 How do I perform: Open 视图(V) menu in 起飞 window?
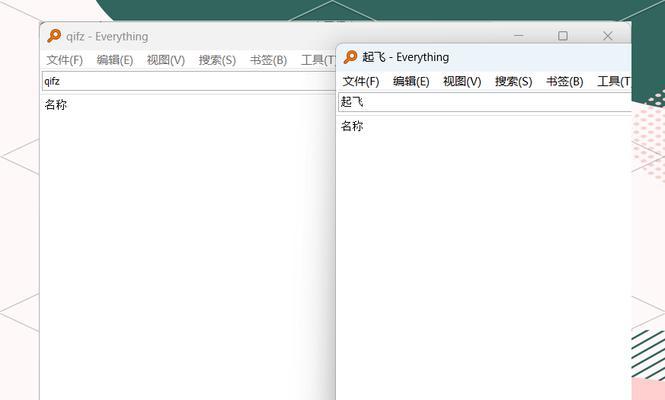pos(462,81)
